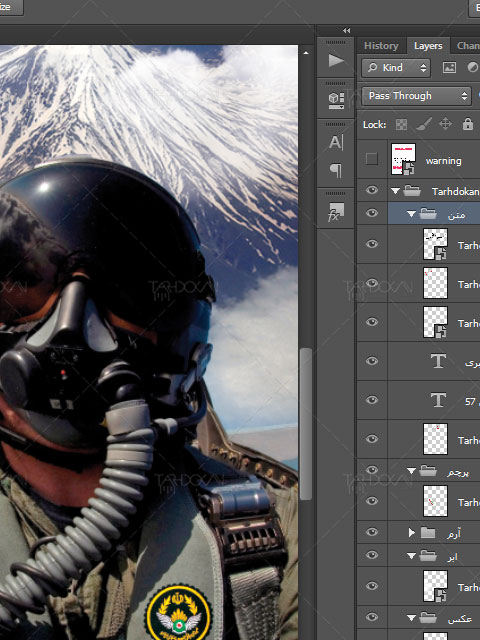Click the lock all padlock icon

468,124
